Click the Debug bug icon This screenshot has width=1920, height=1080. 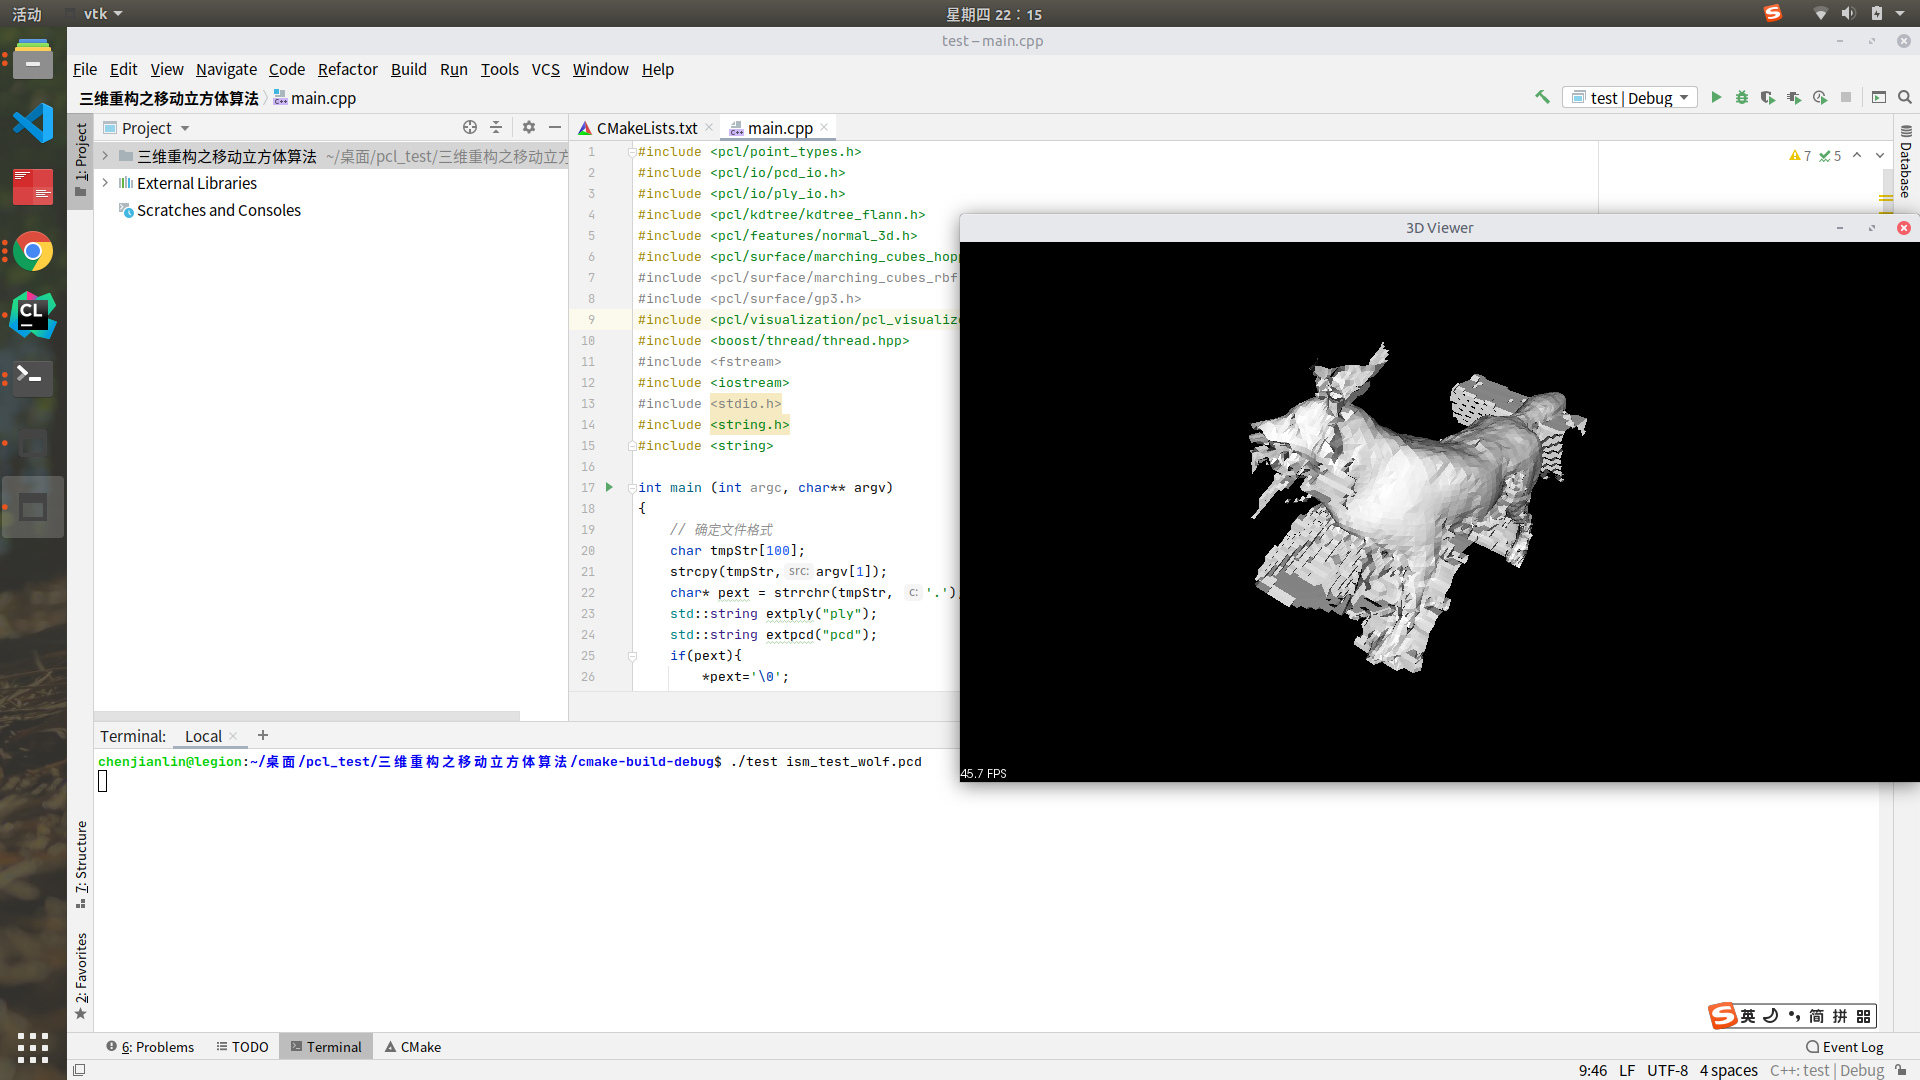1742,97
